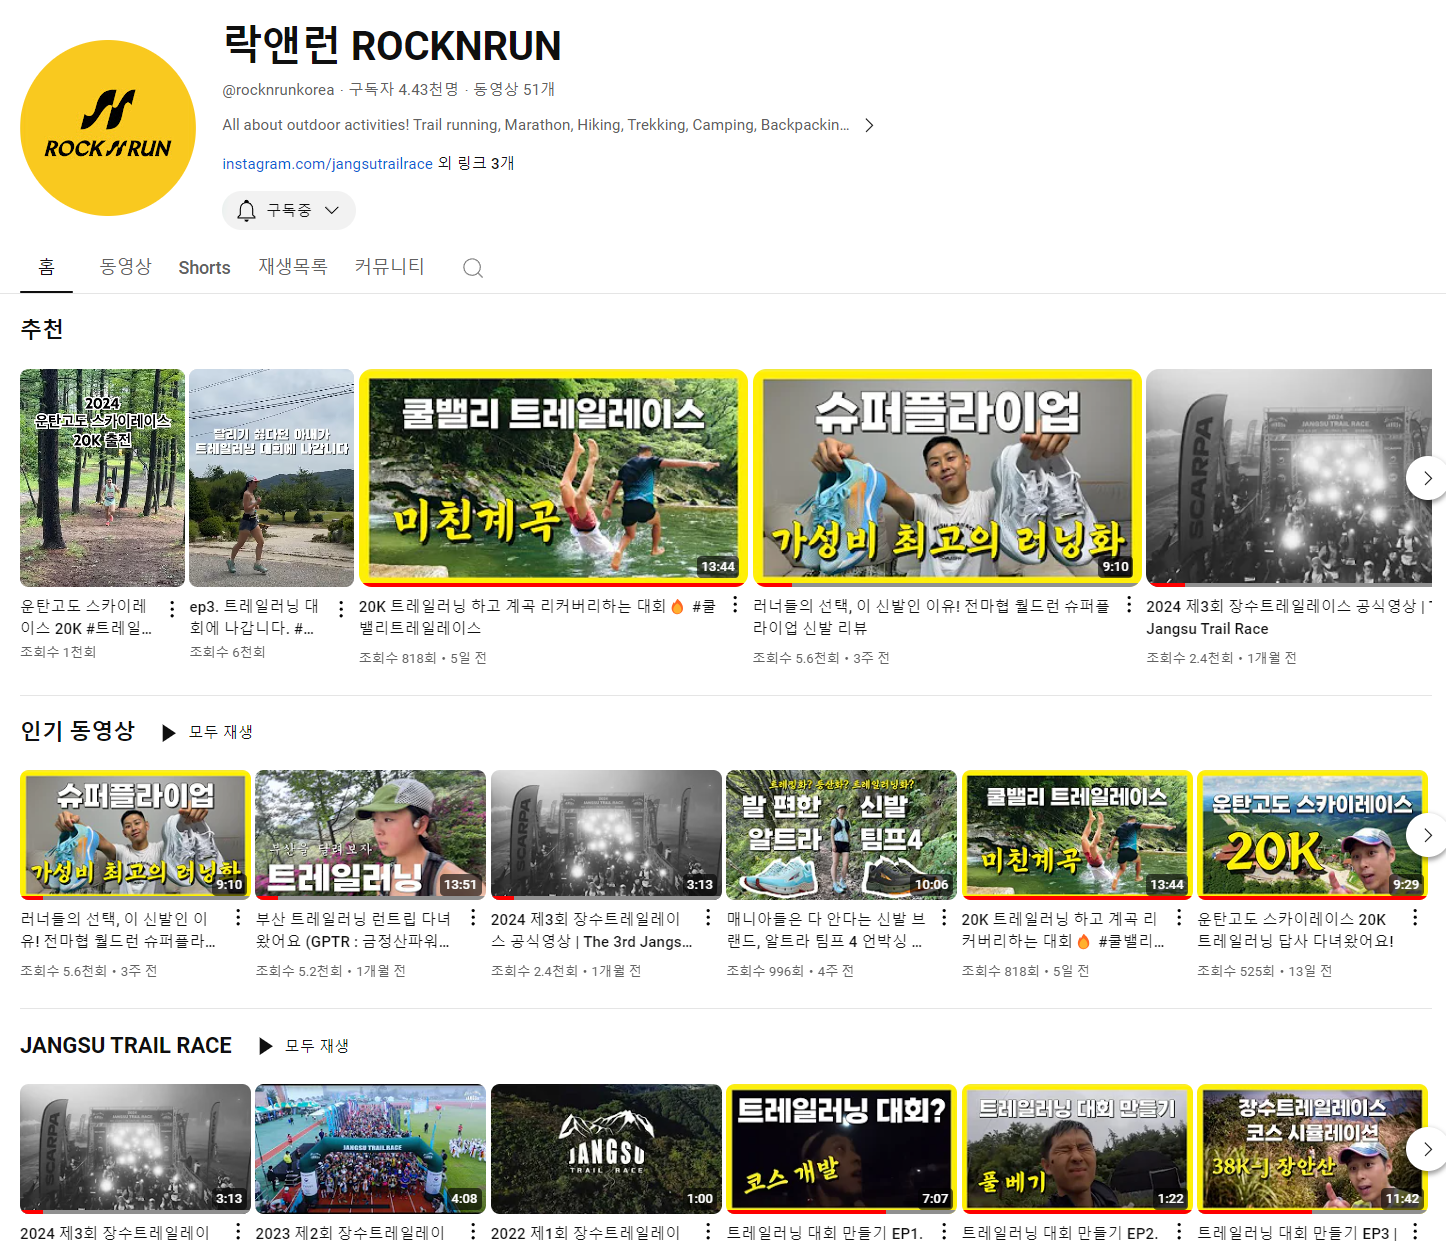
Task: Click 모두 재생 for the JANGSU TRAIL RACE playlist
Action: pos(316,1045)
